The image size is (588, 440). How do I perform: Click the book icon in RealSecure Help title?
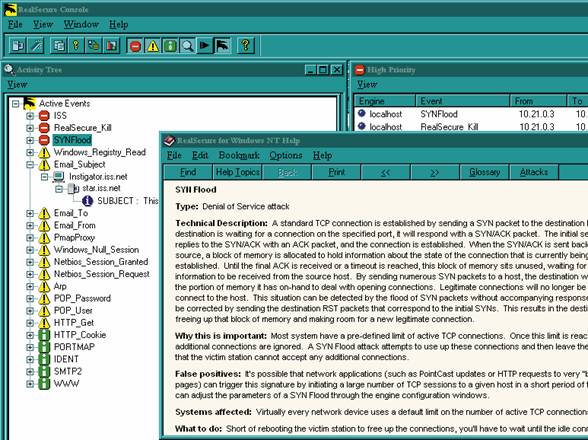point(169,141)
